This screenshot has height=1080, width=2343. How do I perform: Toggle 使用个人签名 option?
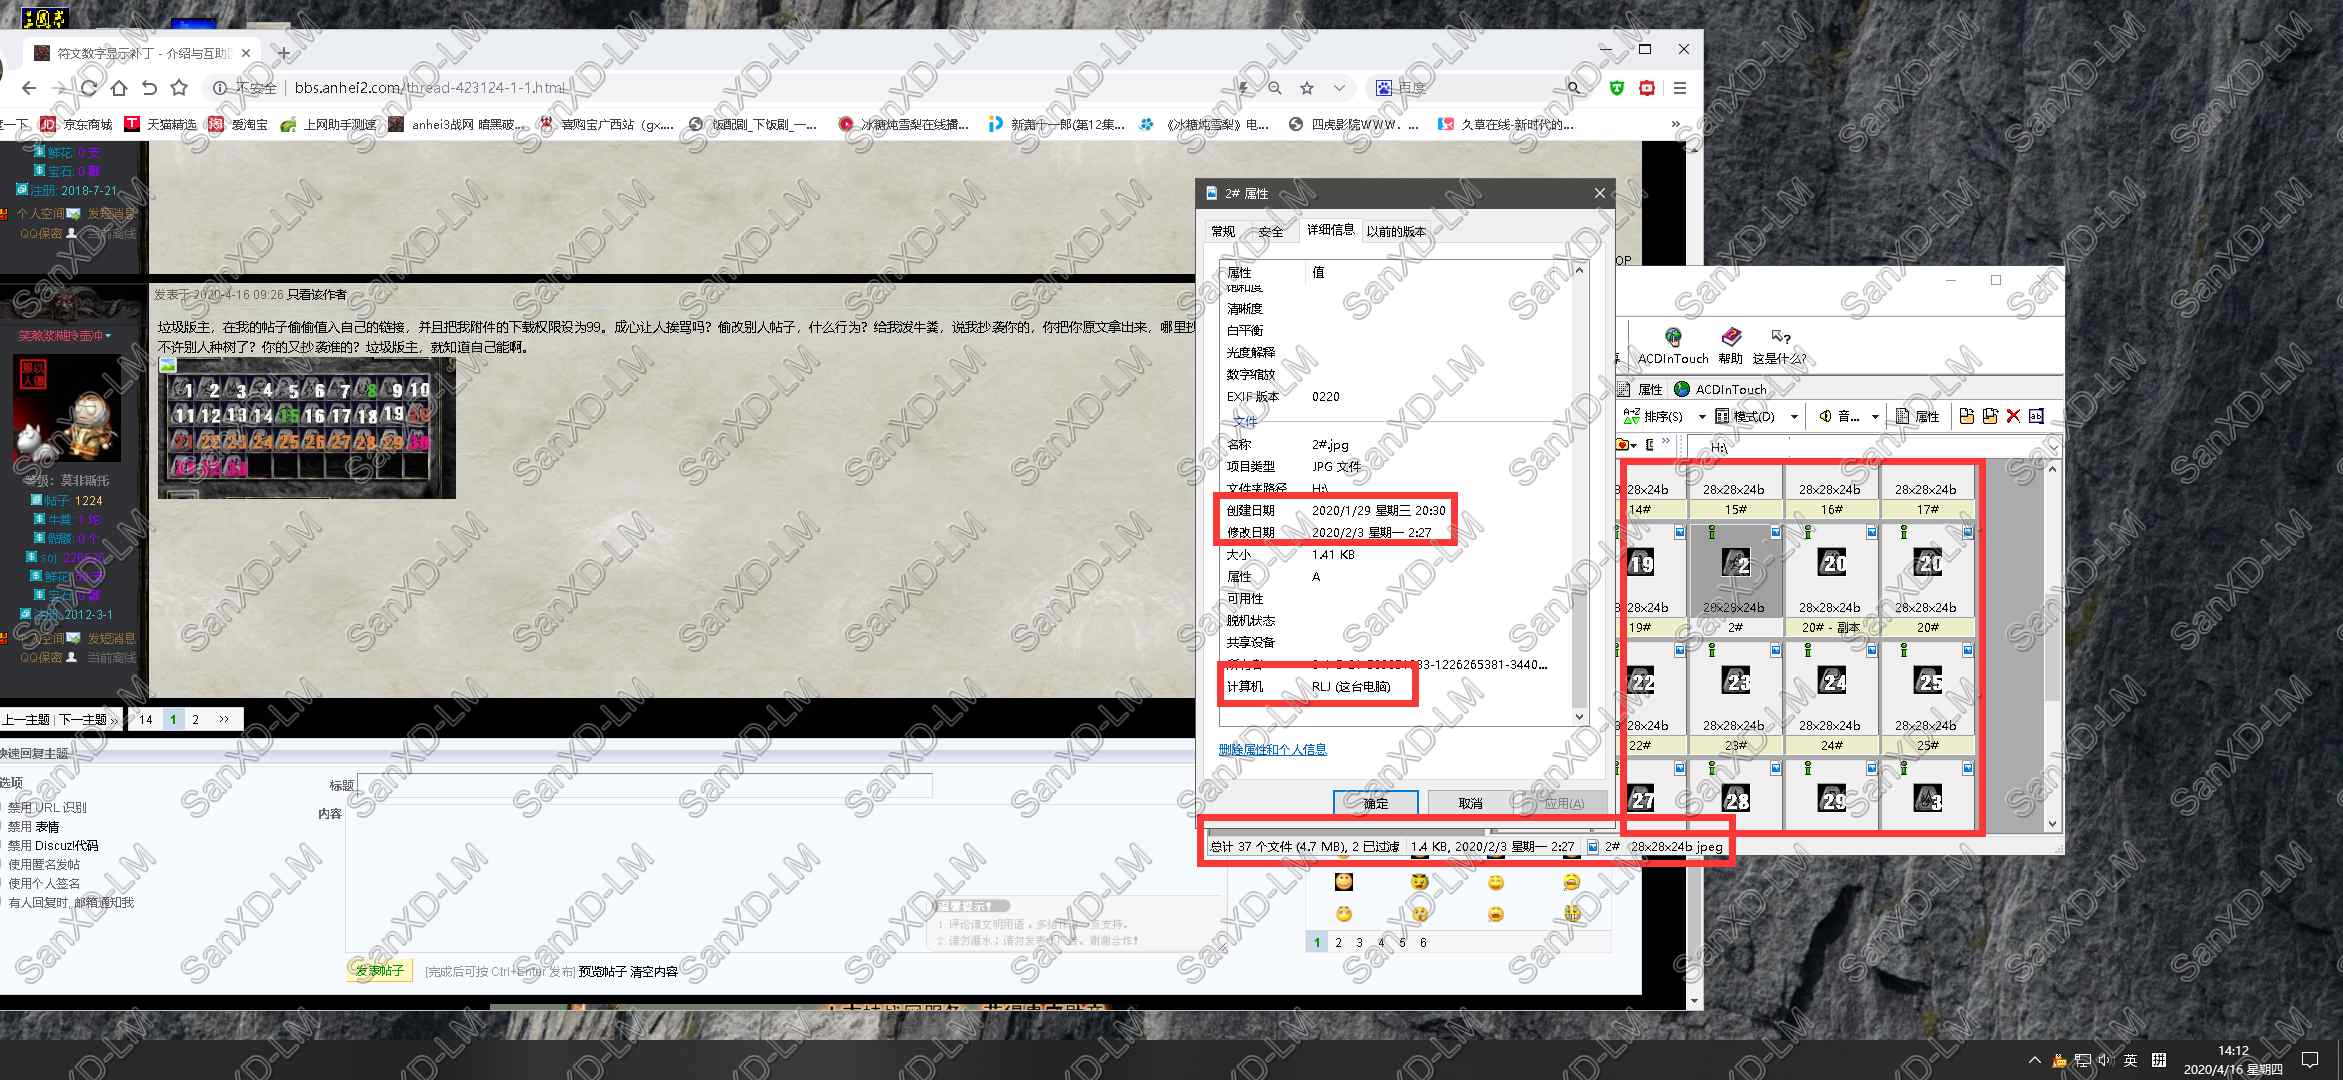44,883
